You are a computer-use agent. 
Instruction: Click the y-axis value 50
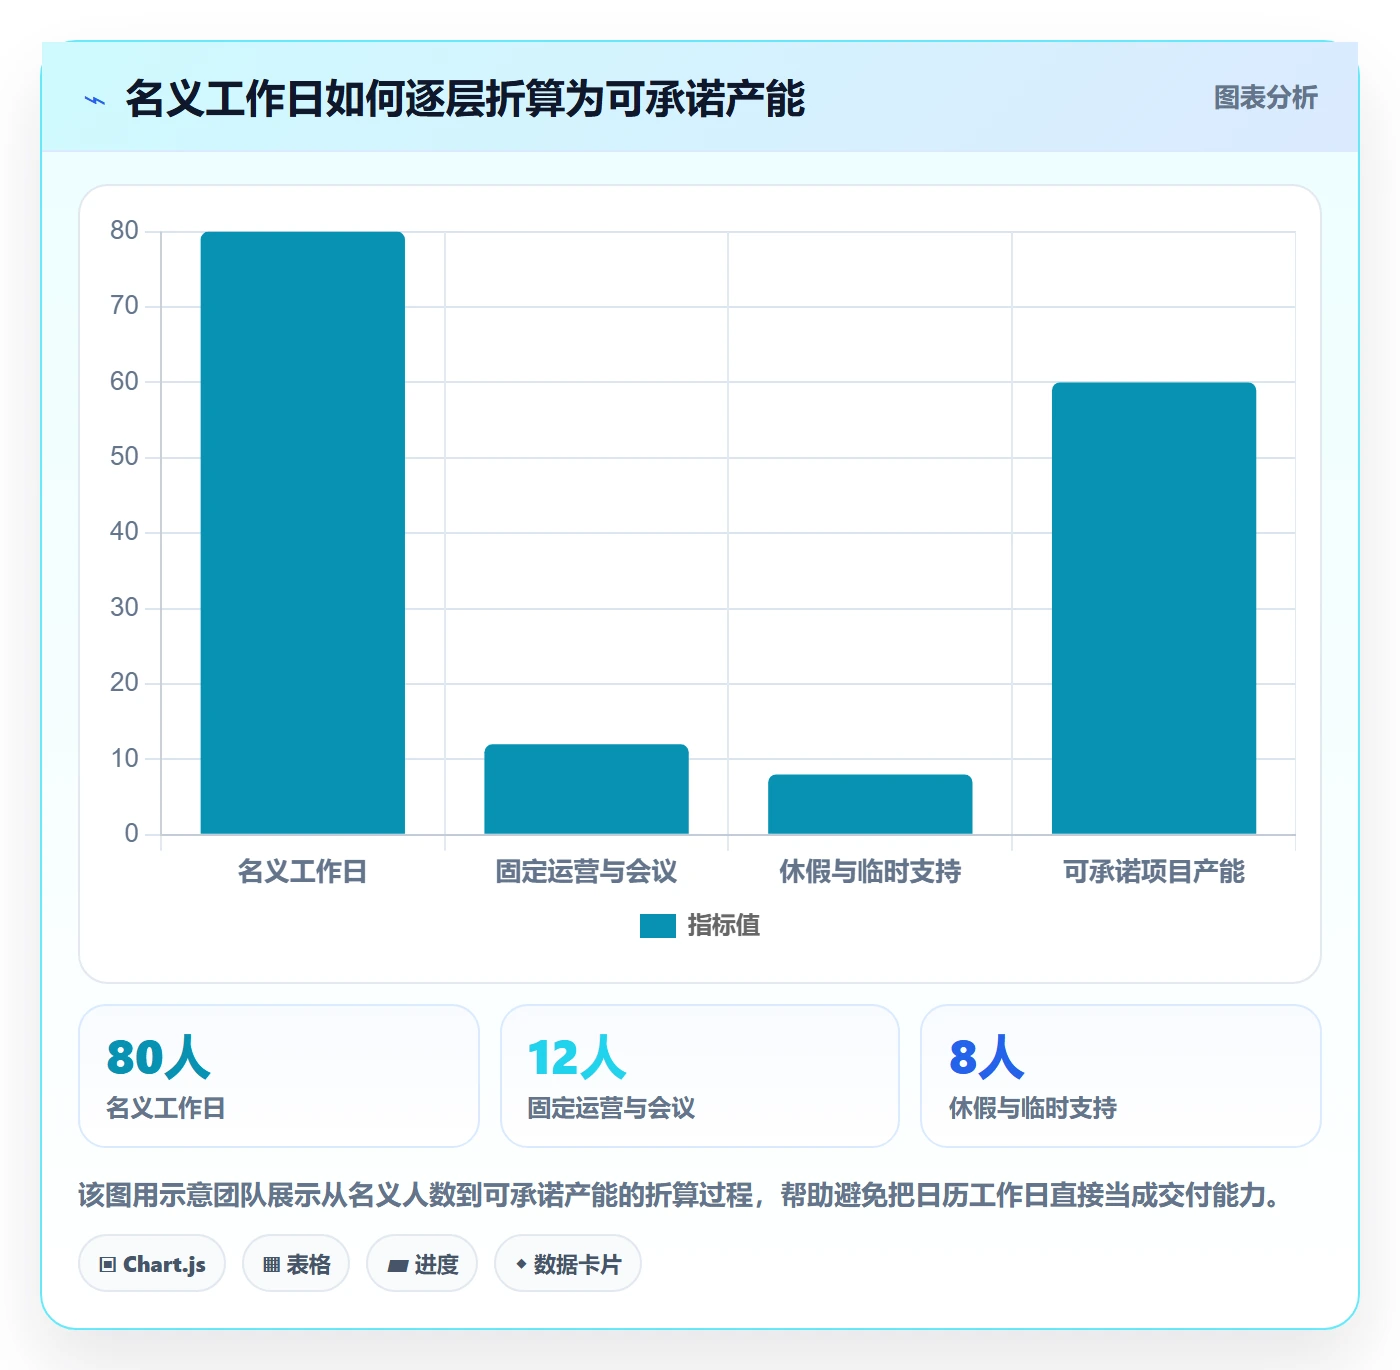[124, 457]
